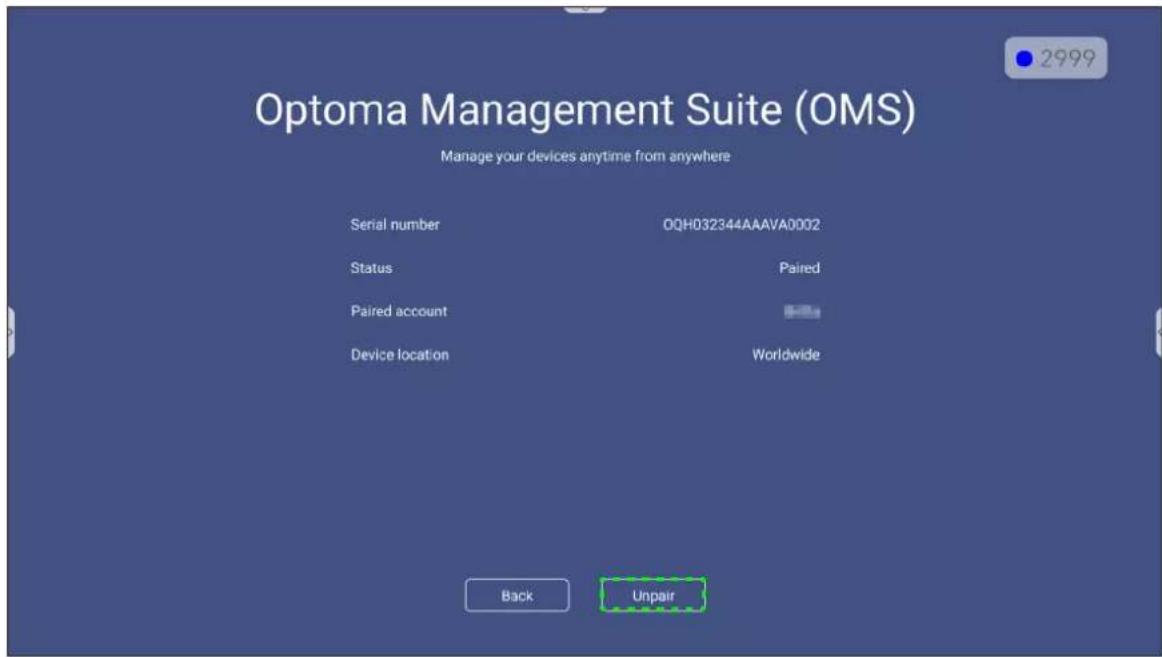Pull down the top center handle
1162x657 pixels.
click(x=585, y=9)
